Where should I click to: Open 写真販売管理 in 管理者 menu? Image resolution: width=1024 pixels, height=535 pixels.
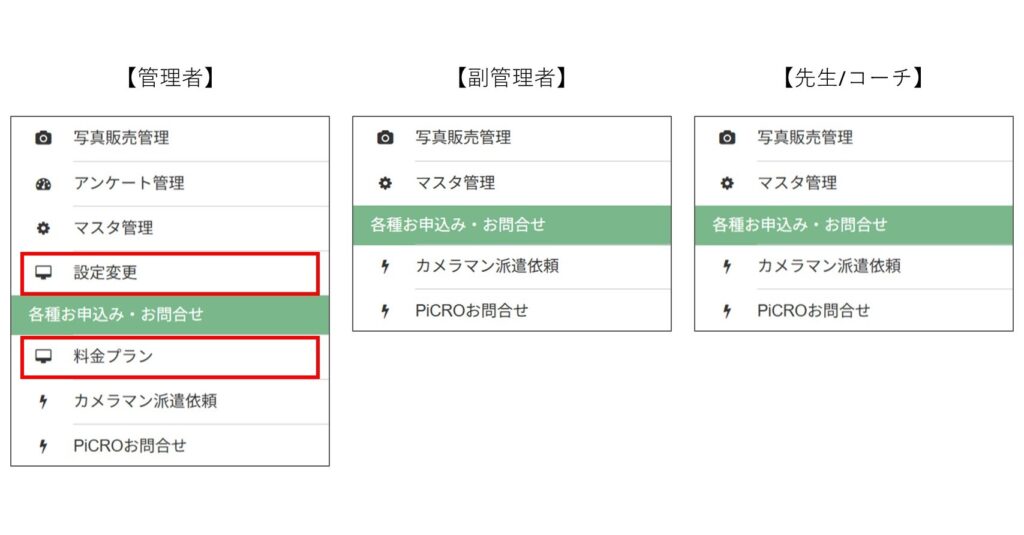pos(121,138)
